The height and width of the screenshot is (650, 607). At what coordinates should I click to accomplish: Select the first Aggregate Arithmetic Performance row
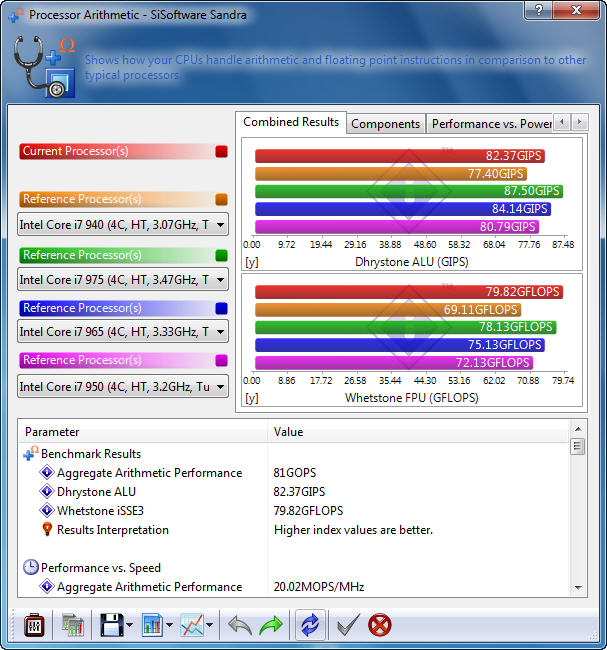click(294, 473)
